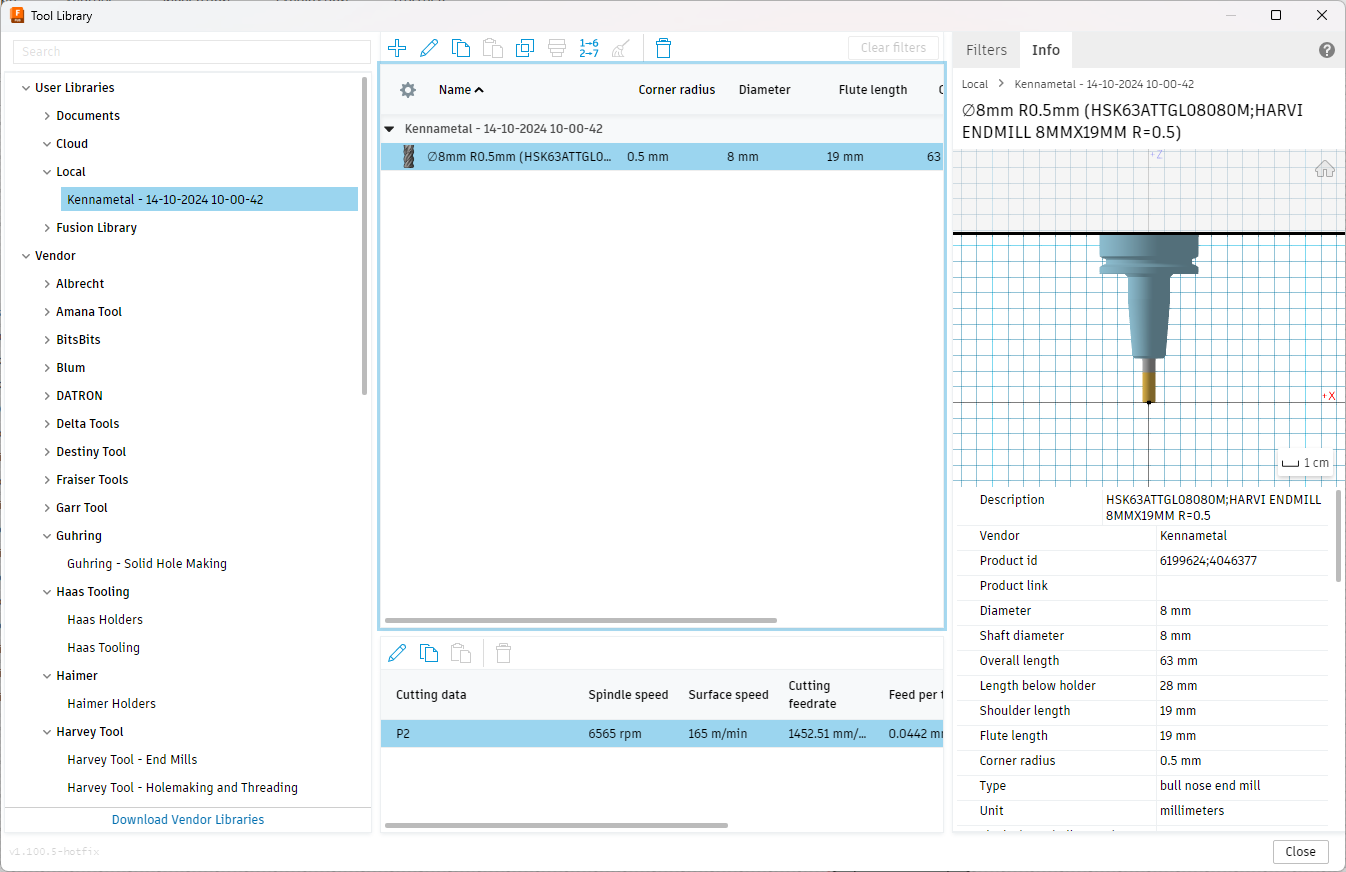Select Kennametal - 14-10-2024 10-00-42 library

pyautogui.click(x=209, y=200)
